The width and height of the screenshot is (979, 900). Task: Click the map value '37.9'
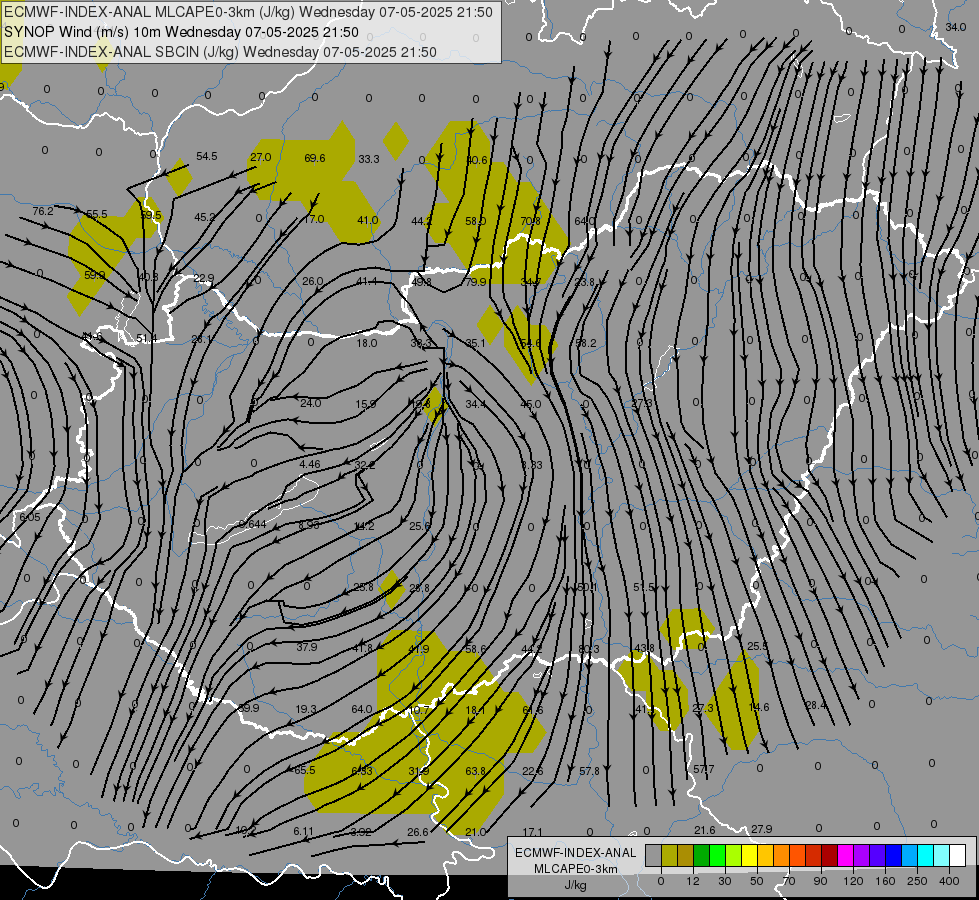tap(307, 647)
